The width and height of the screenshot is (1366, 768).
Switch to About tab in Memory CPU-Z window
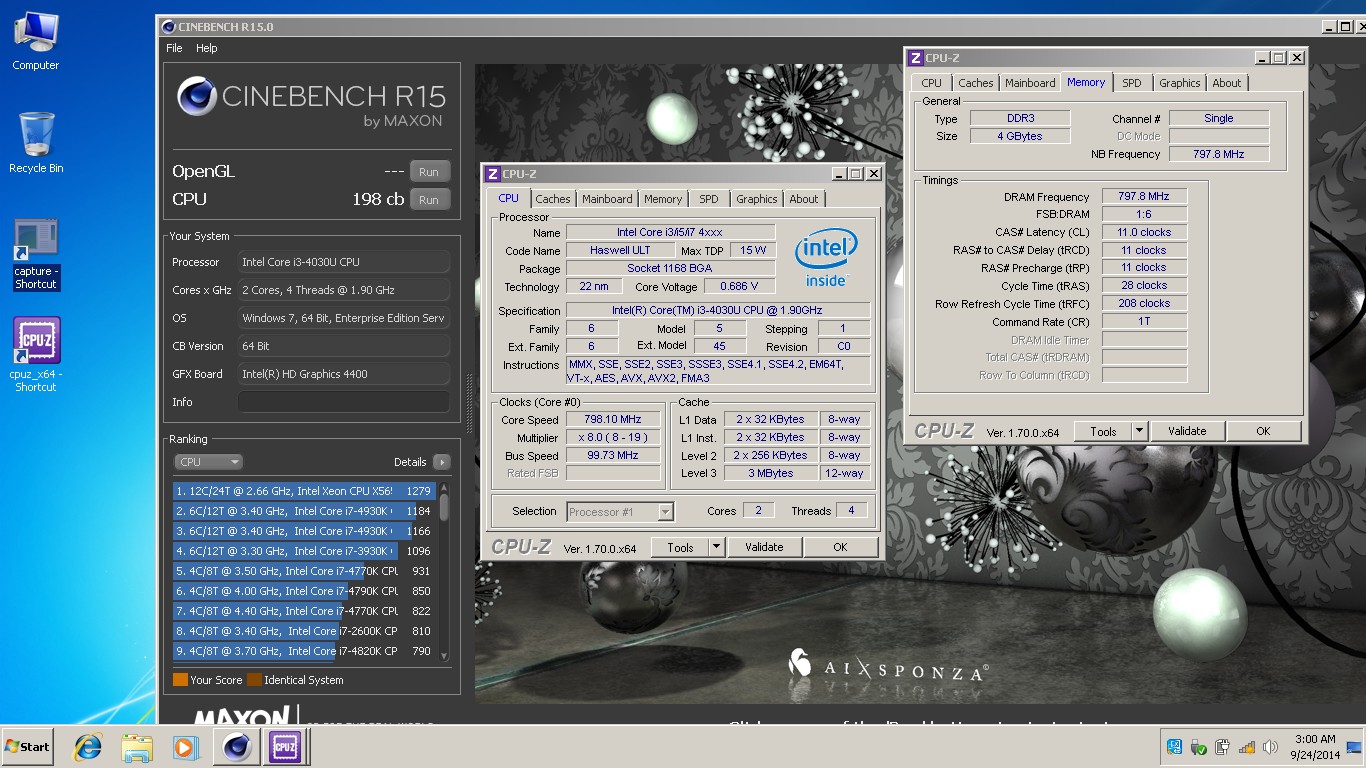[x=1227, y=83]
